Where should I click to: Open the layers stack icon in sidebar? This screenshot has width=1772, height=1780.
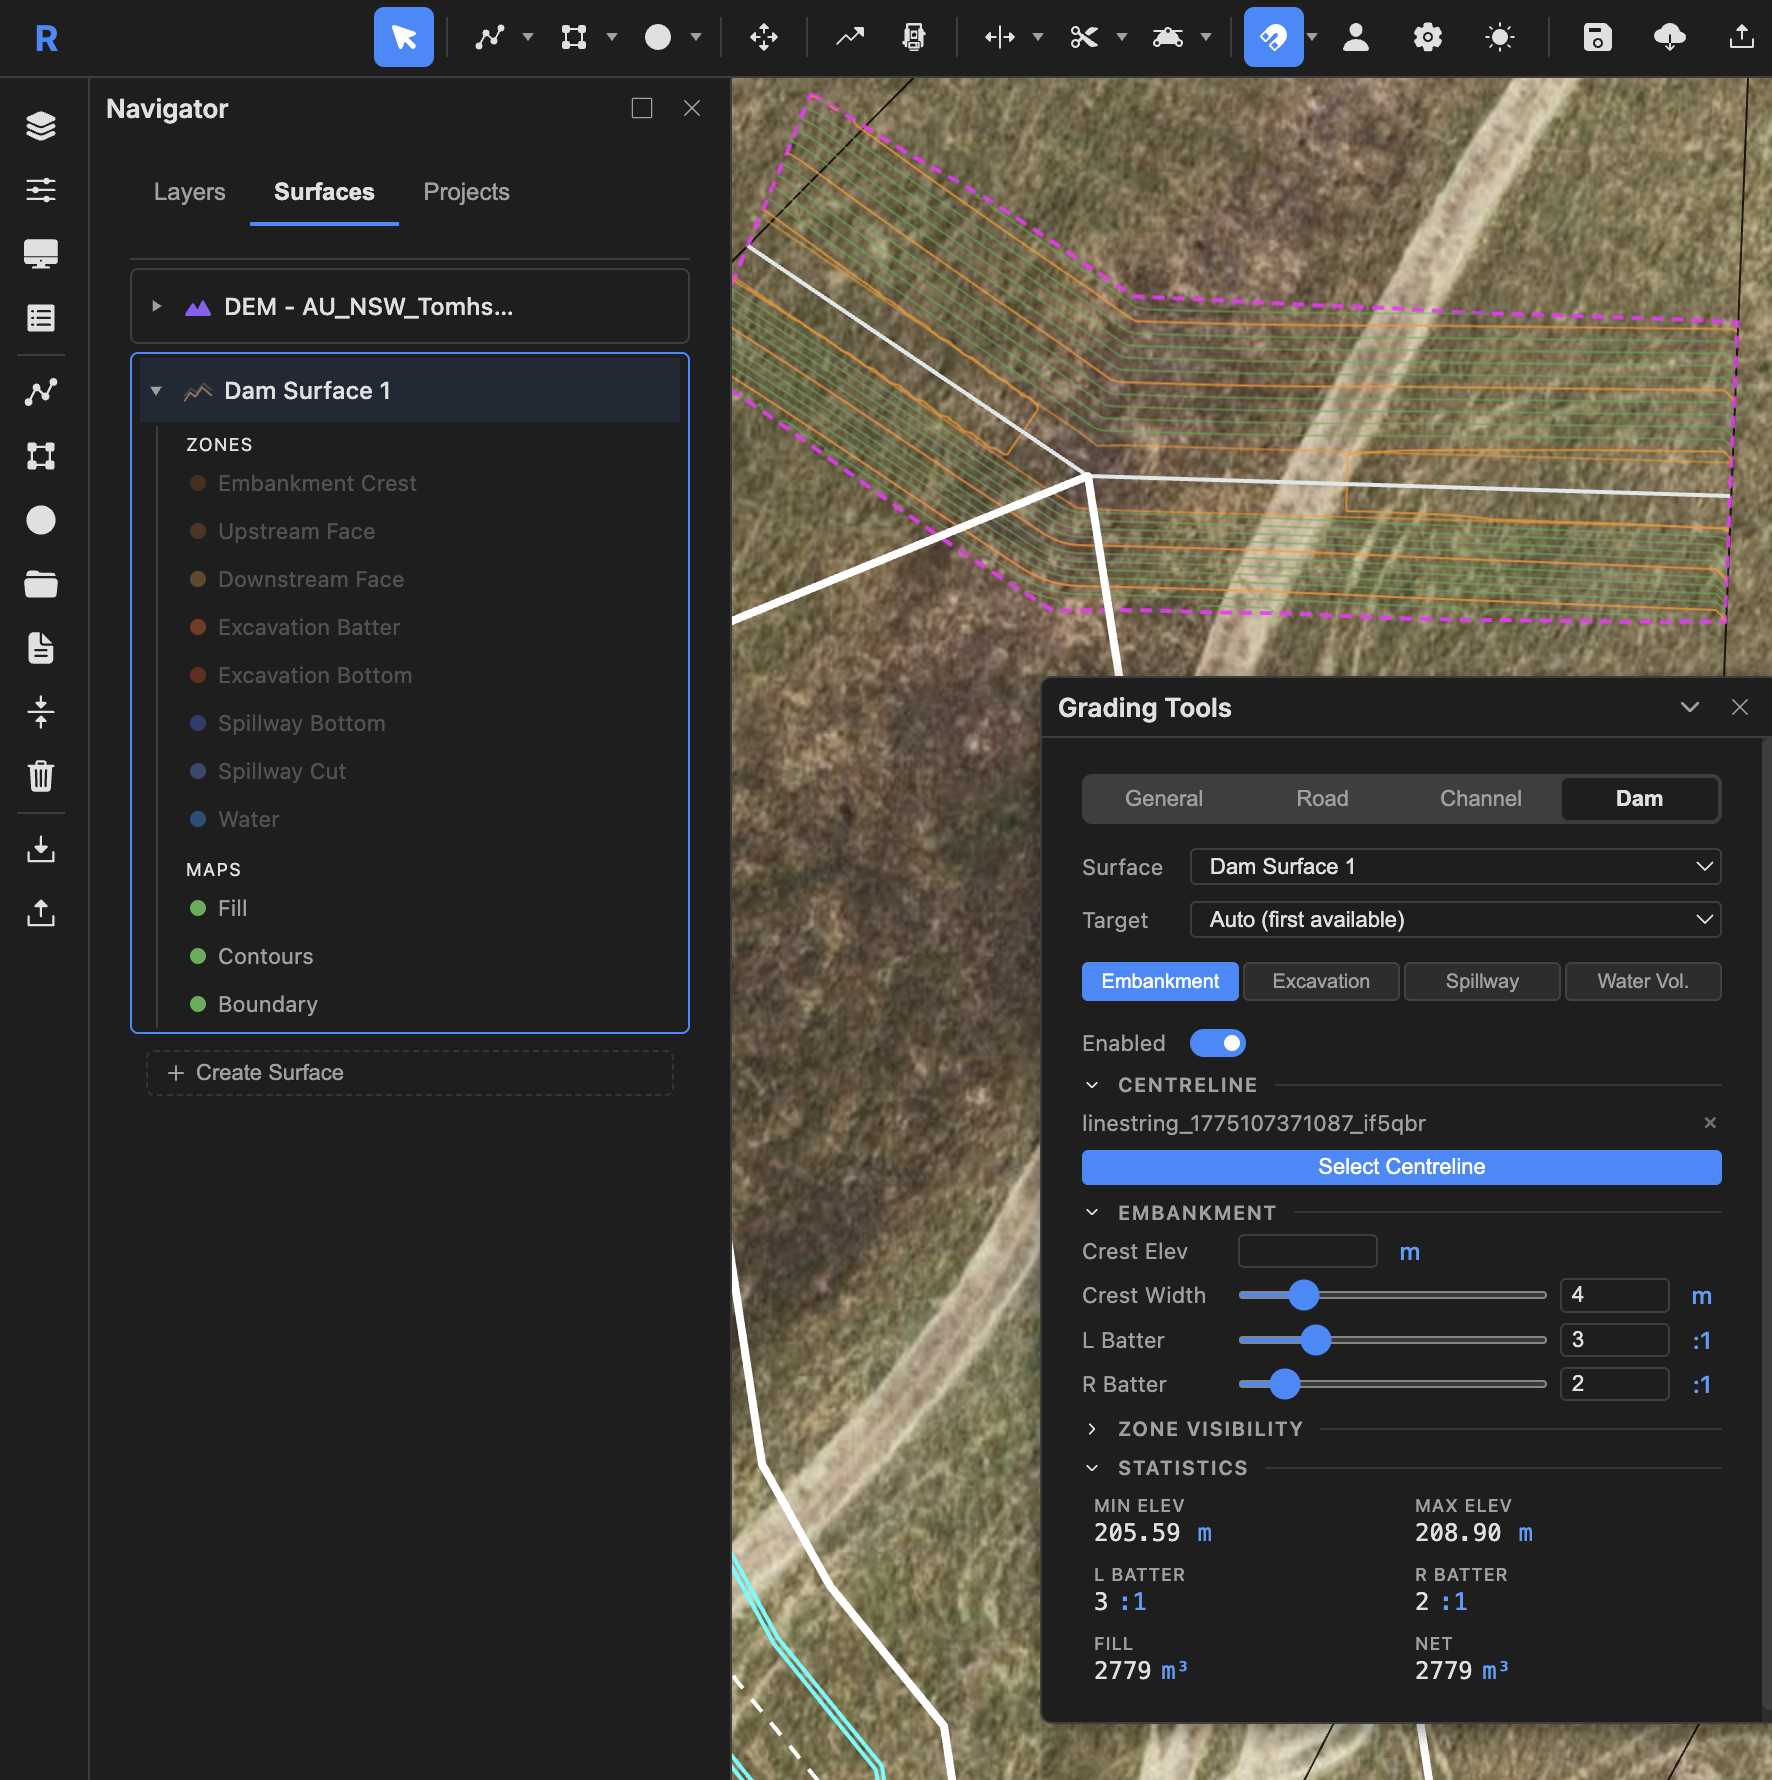41,126
